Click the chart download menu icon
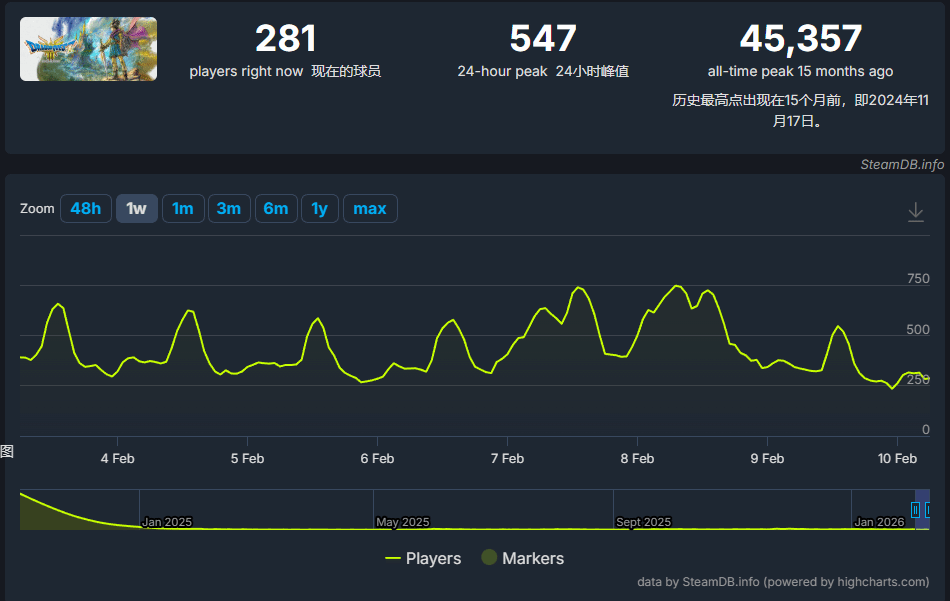This screenshot has width=950, height=601. pyautogui.click(x=915, y=212)
